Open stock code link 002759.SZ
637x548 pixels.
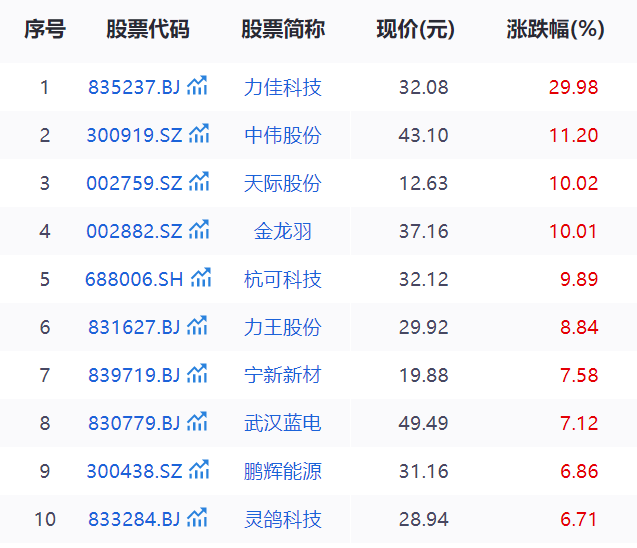pyautogui.click(x=135, y=183)
